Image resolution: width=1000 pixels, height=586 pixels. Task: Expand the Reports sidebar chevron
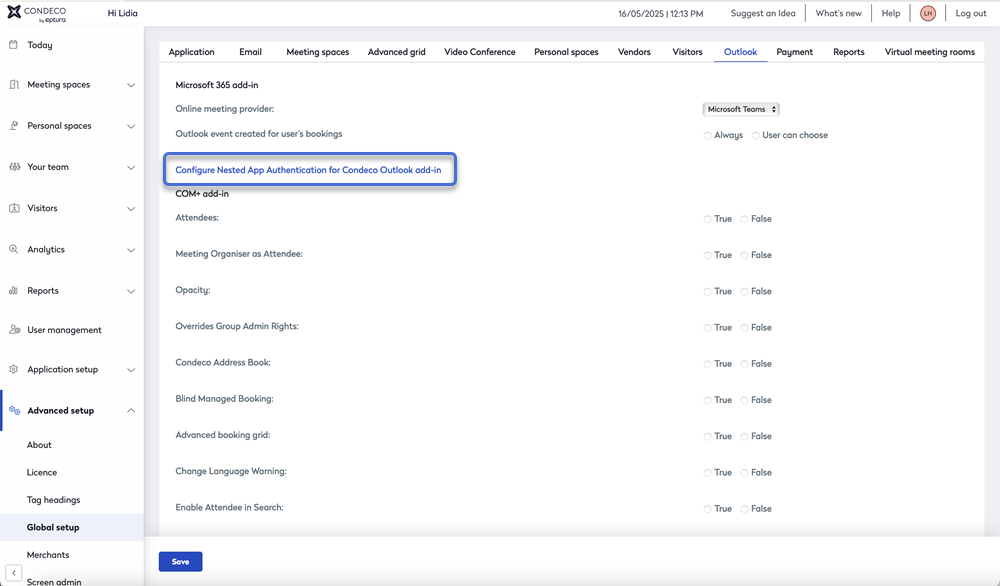(x=131, y=291)
